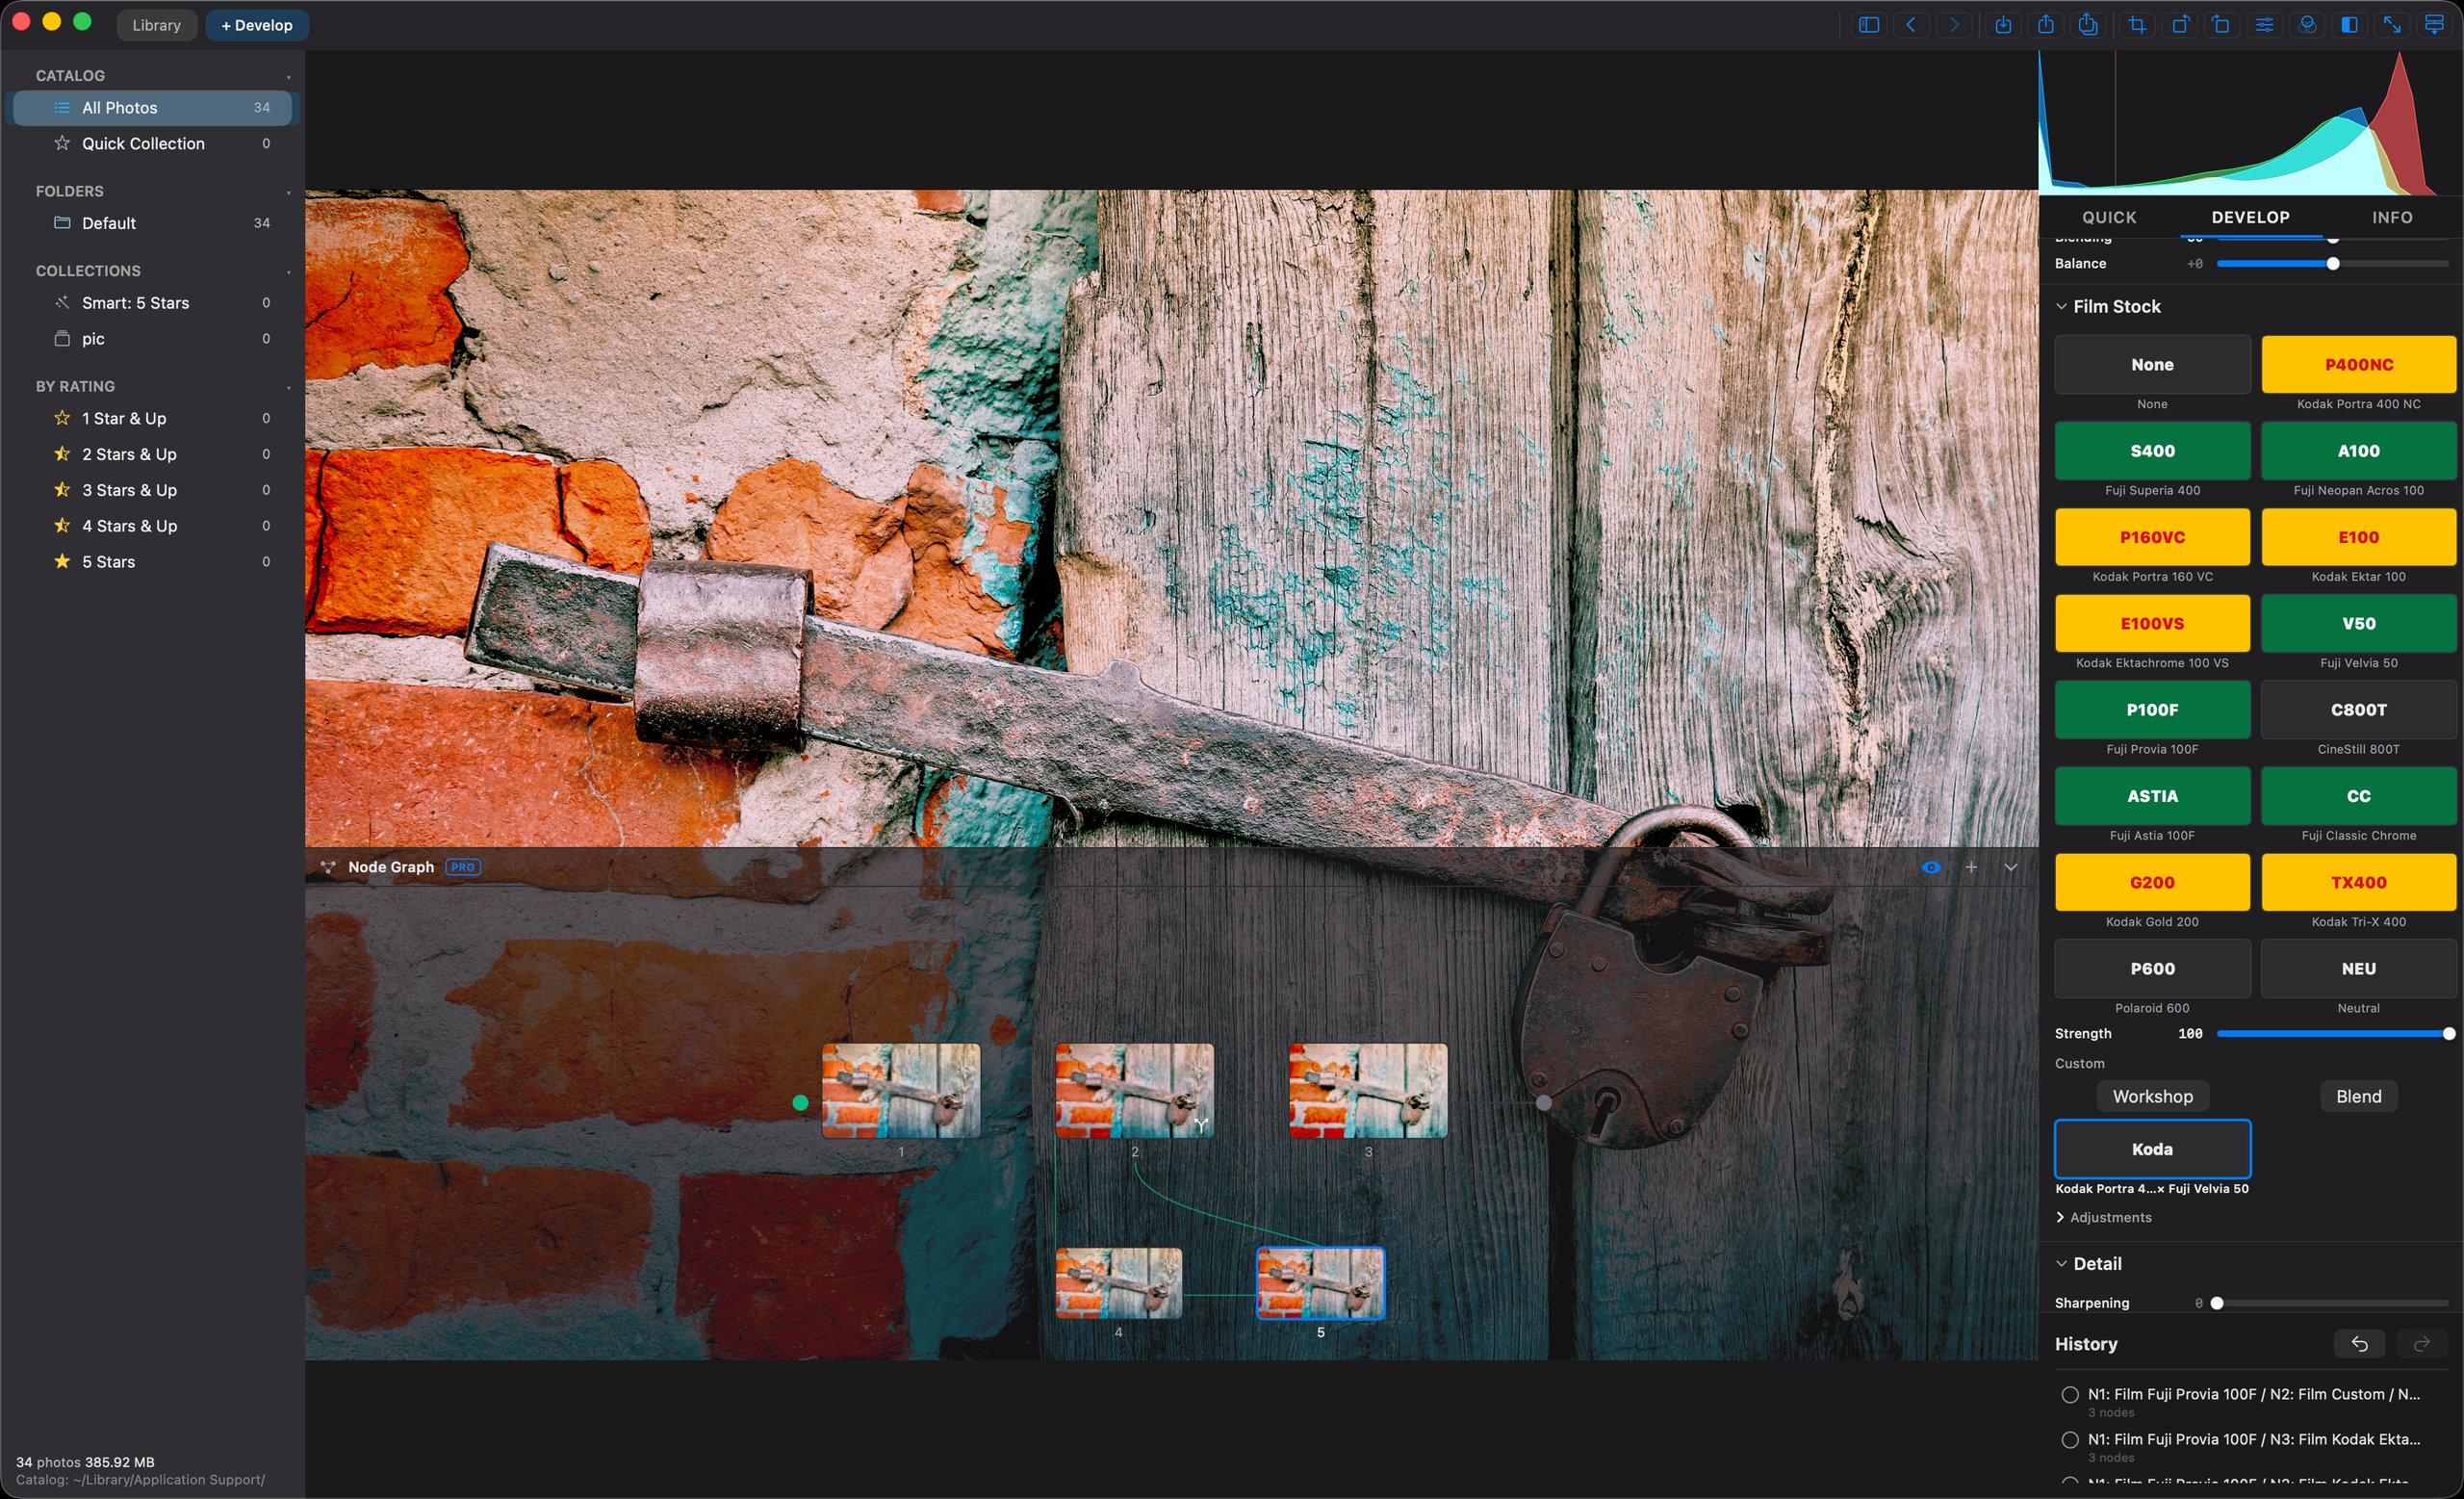Adjust the film Strength slider
2464x1499 pixels.
click(2332, 1034)
